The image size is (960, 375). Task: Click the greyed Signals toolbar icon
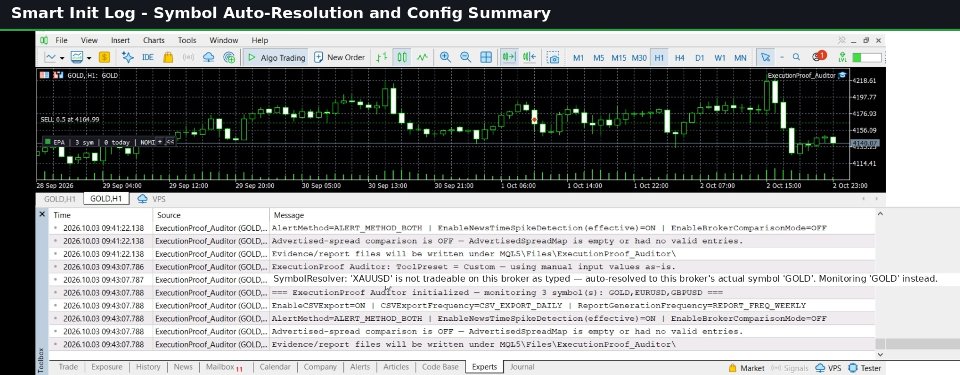[188, 57]
